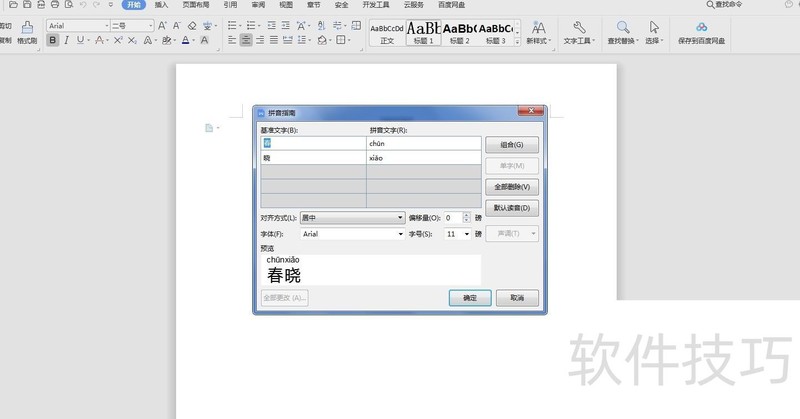This screenshot has width=800, height=419.
Task: Increase paragraph indent
Action: (x=286, y=25)
